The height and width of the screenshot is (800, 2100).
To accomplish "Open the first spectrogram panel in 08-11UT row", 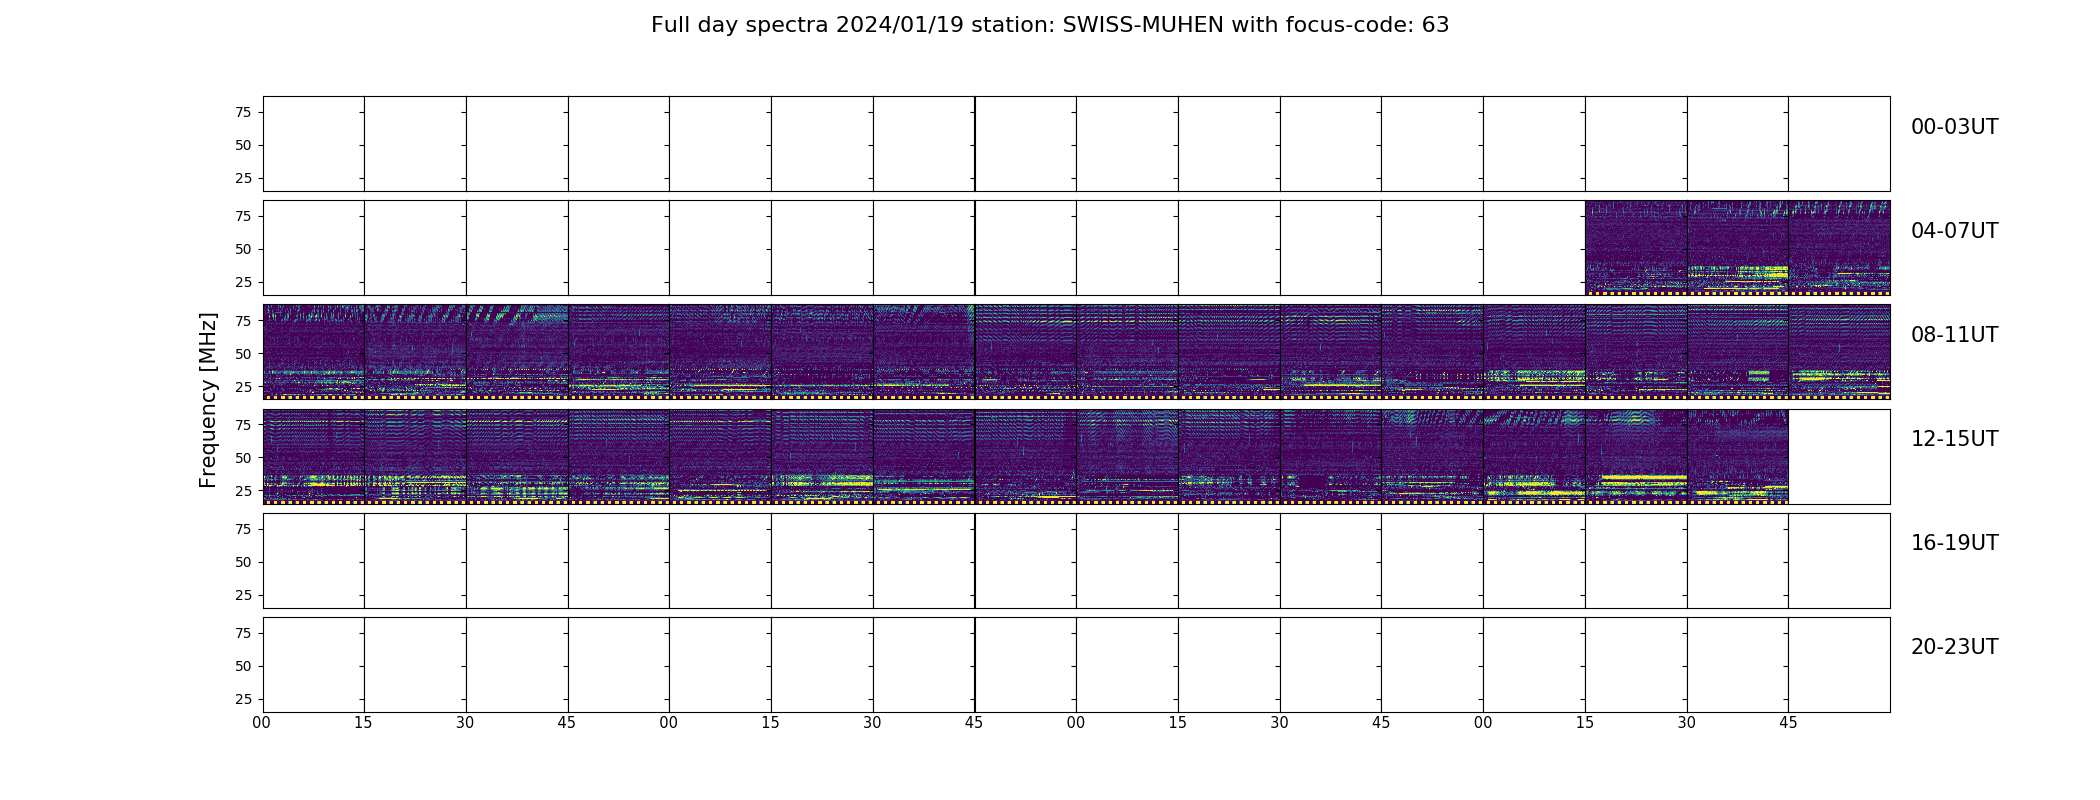I will tap(314, 352).
